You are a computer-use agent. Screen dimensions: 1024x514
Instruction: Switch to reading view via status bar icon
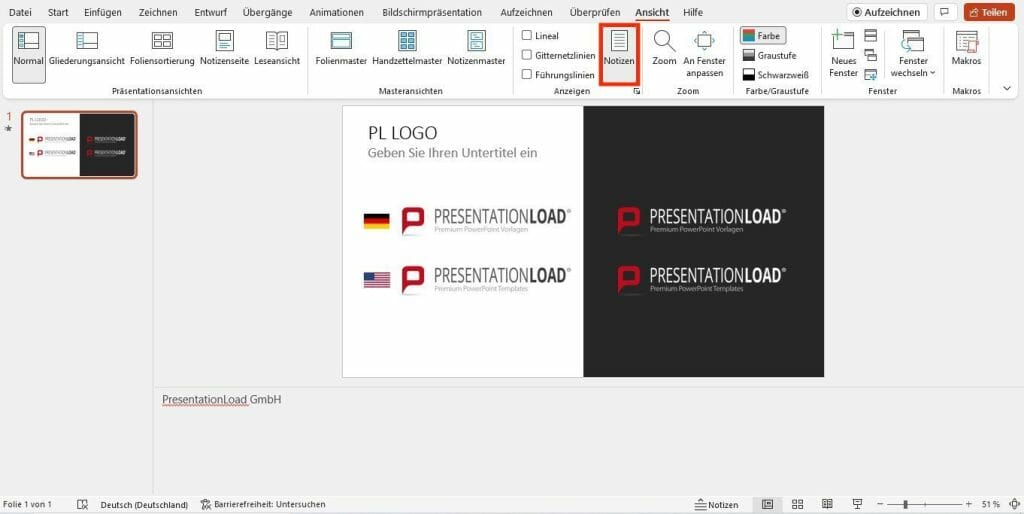click(x=827, y=504)
